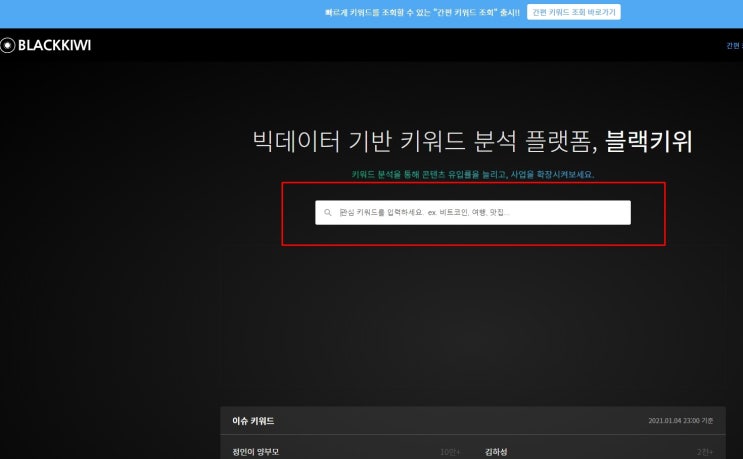This screenshot has height=459, width=743.
Task: Click the search magnifier icon
Action: pos(327,213)
